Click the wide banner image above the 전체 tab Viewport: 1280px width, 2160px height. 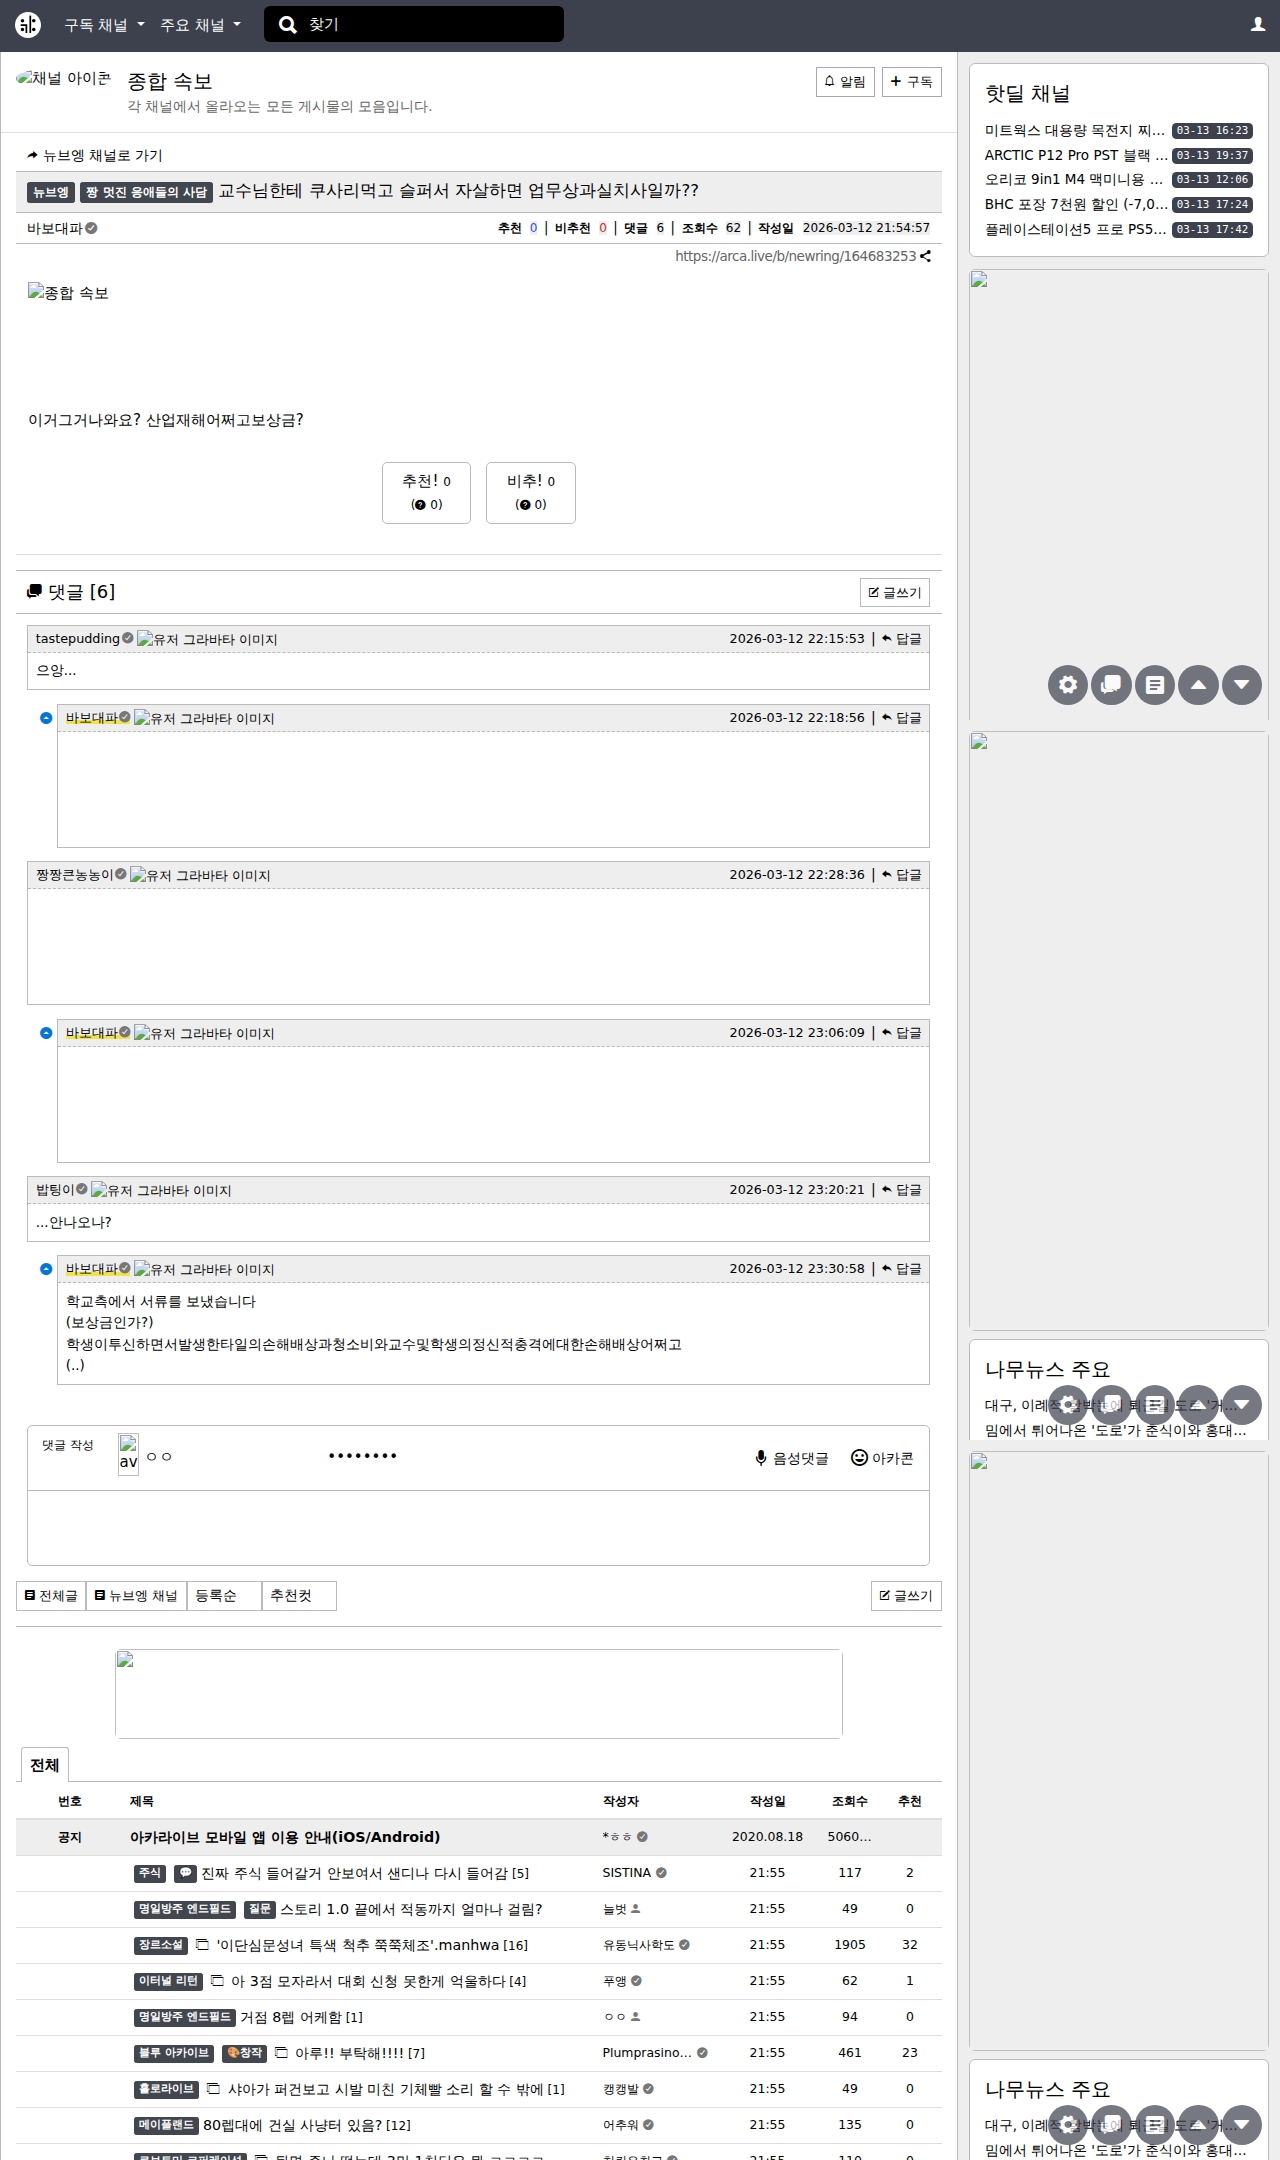click(x=479, y=1694)
